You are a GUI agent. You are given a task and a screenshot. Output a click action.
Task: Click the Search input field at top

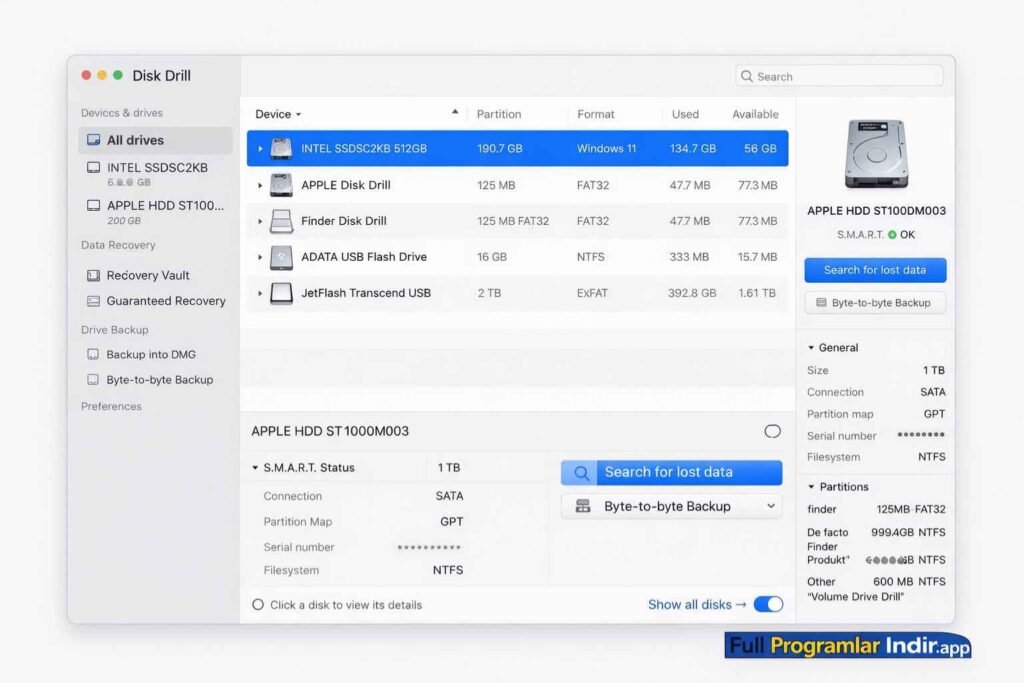click(845, 77)
